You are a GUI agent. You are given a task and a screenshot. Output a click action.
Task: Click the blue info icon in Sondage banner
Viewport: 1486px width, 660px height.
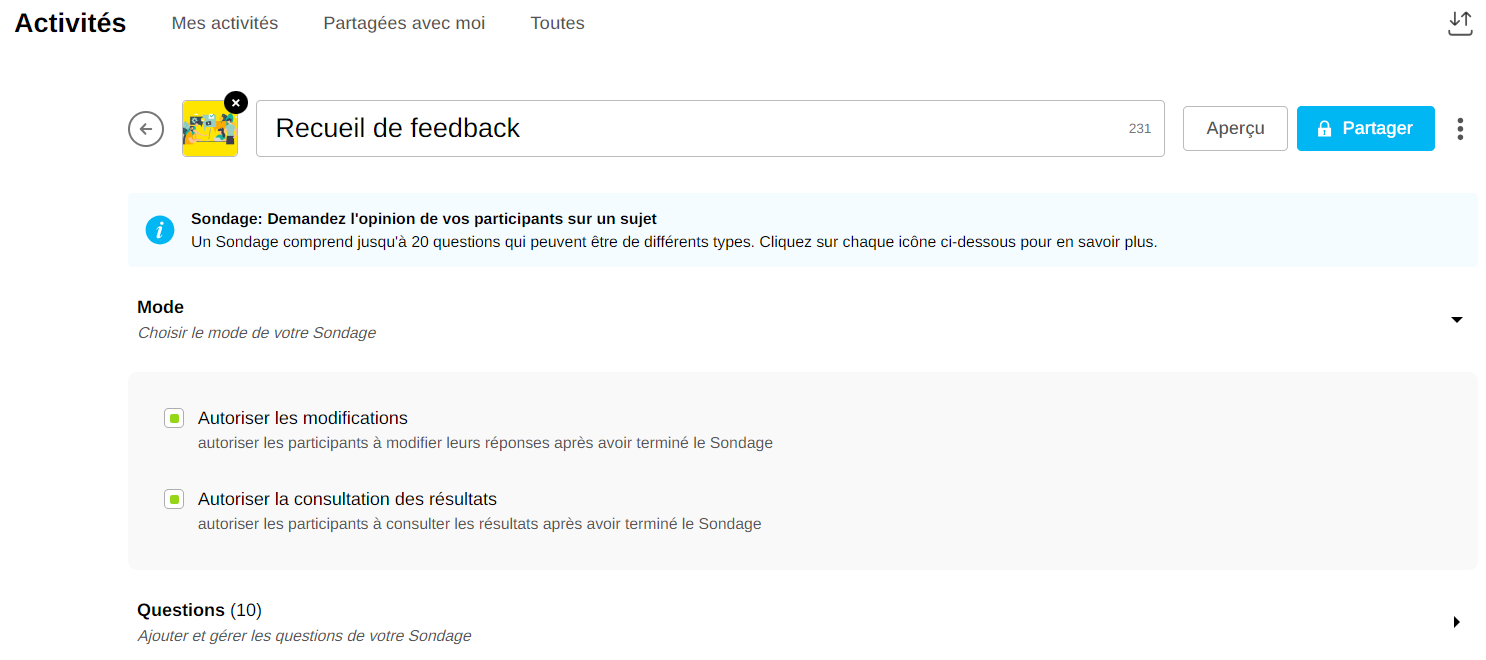(x=160, y=230)
